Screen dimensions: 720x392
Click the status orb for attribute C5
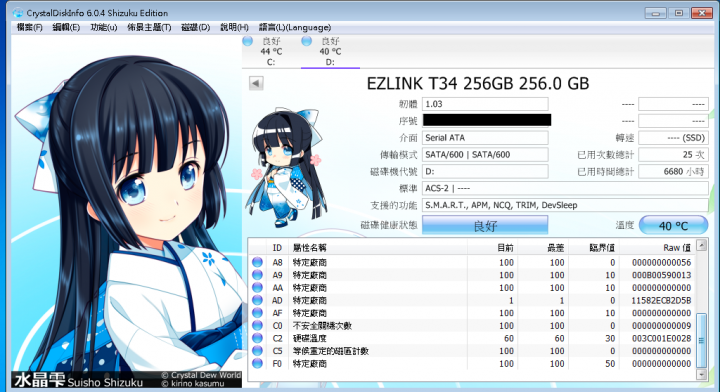tap(257, 351)
